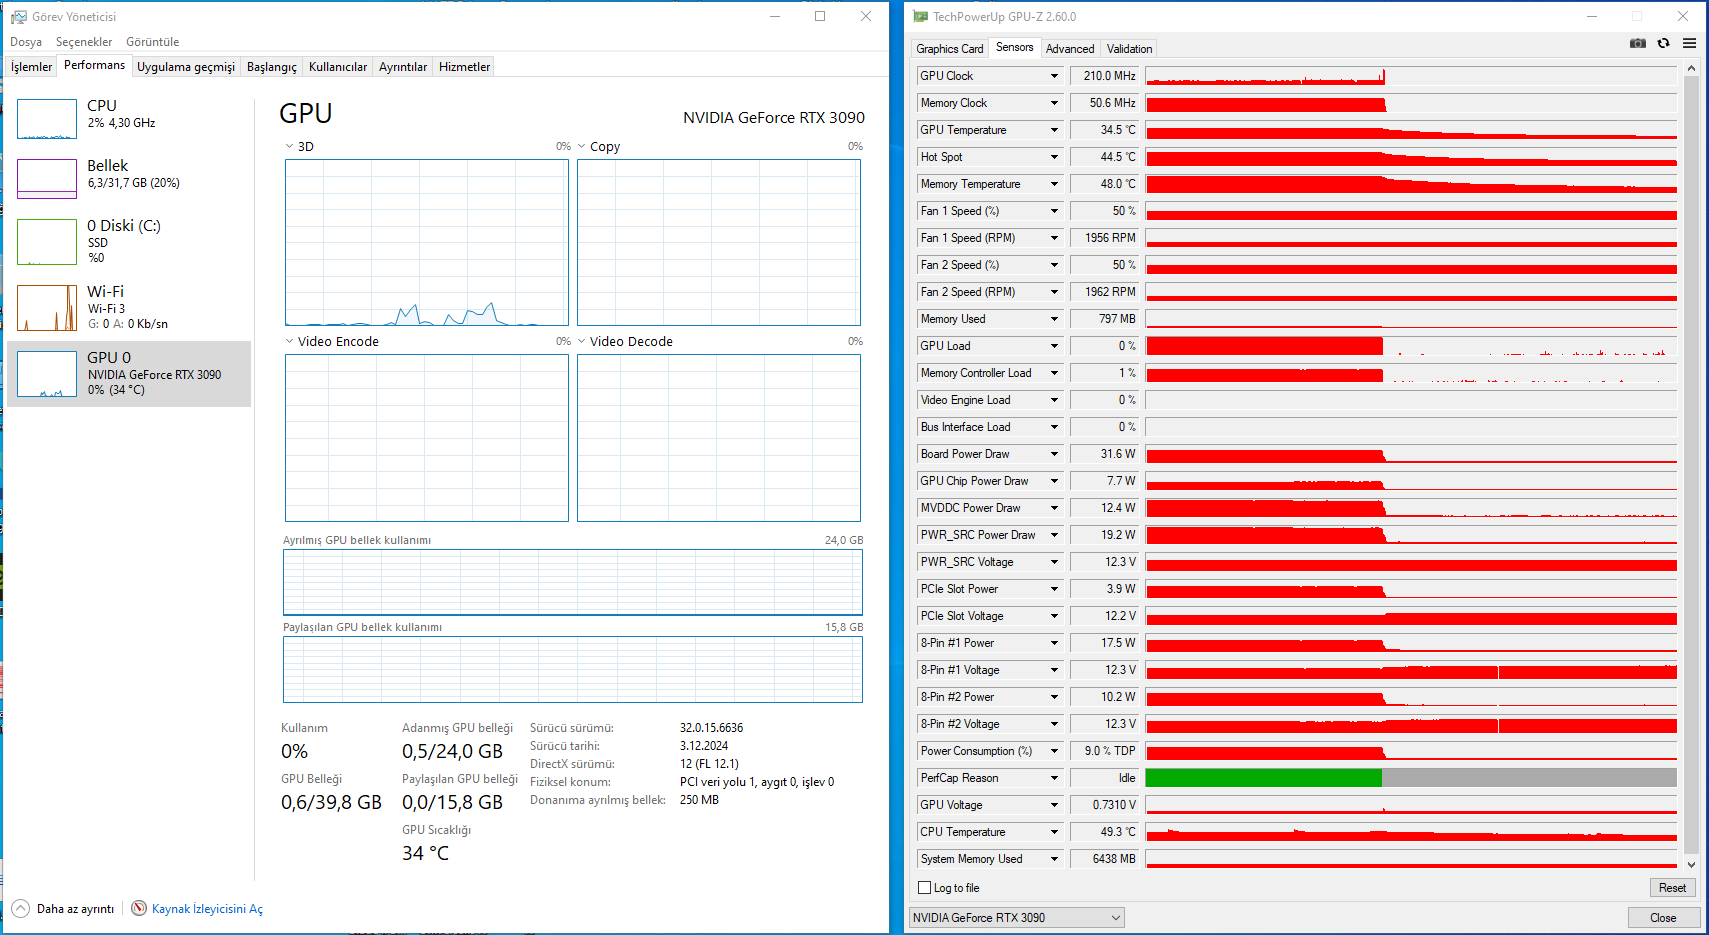Open the Board Power Draw dropdown
Viewport: 1709px width, 935px height.
1054,454
